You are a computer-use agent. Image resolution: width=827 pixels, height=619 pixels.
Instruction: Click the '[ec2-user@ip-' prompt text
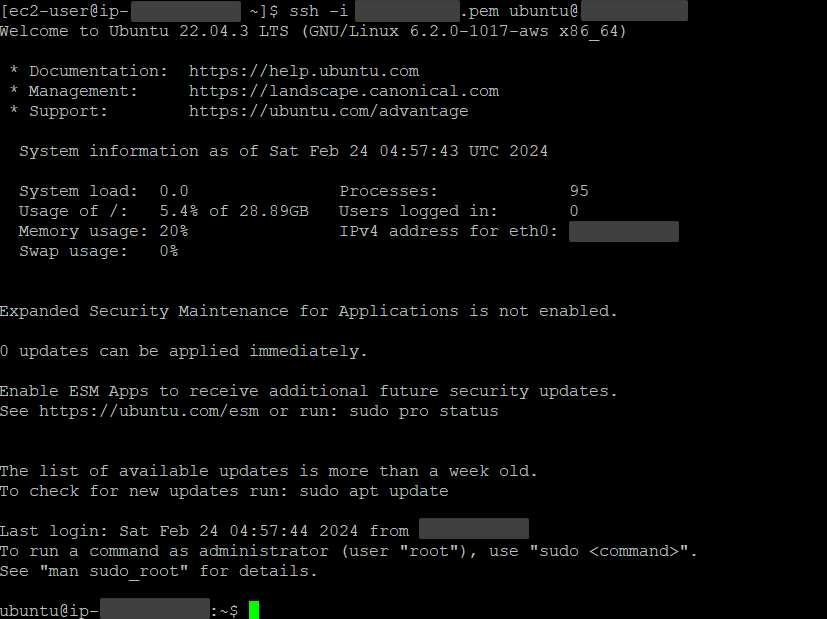[x=65, y=11]
